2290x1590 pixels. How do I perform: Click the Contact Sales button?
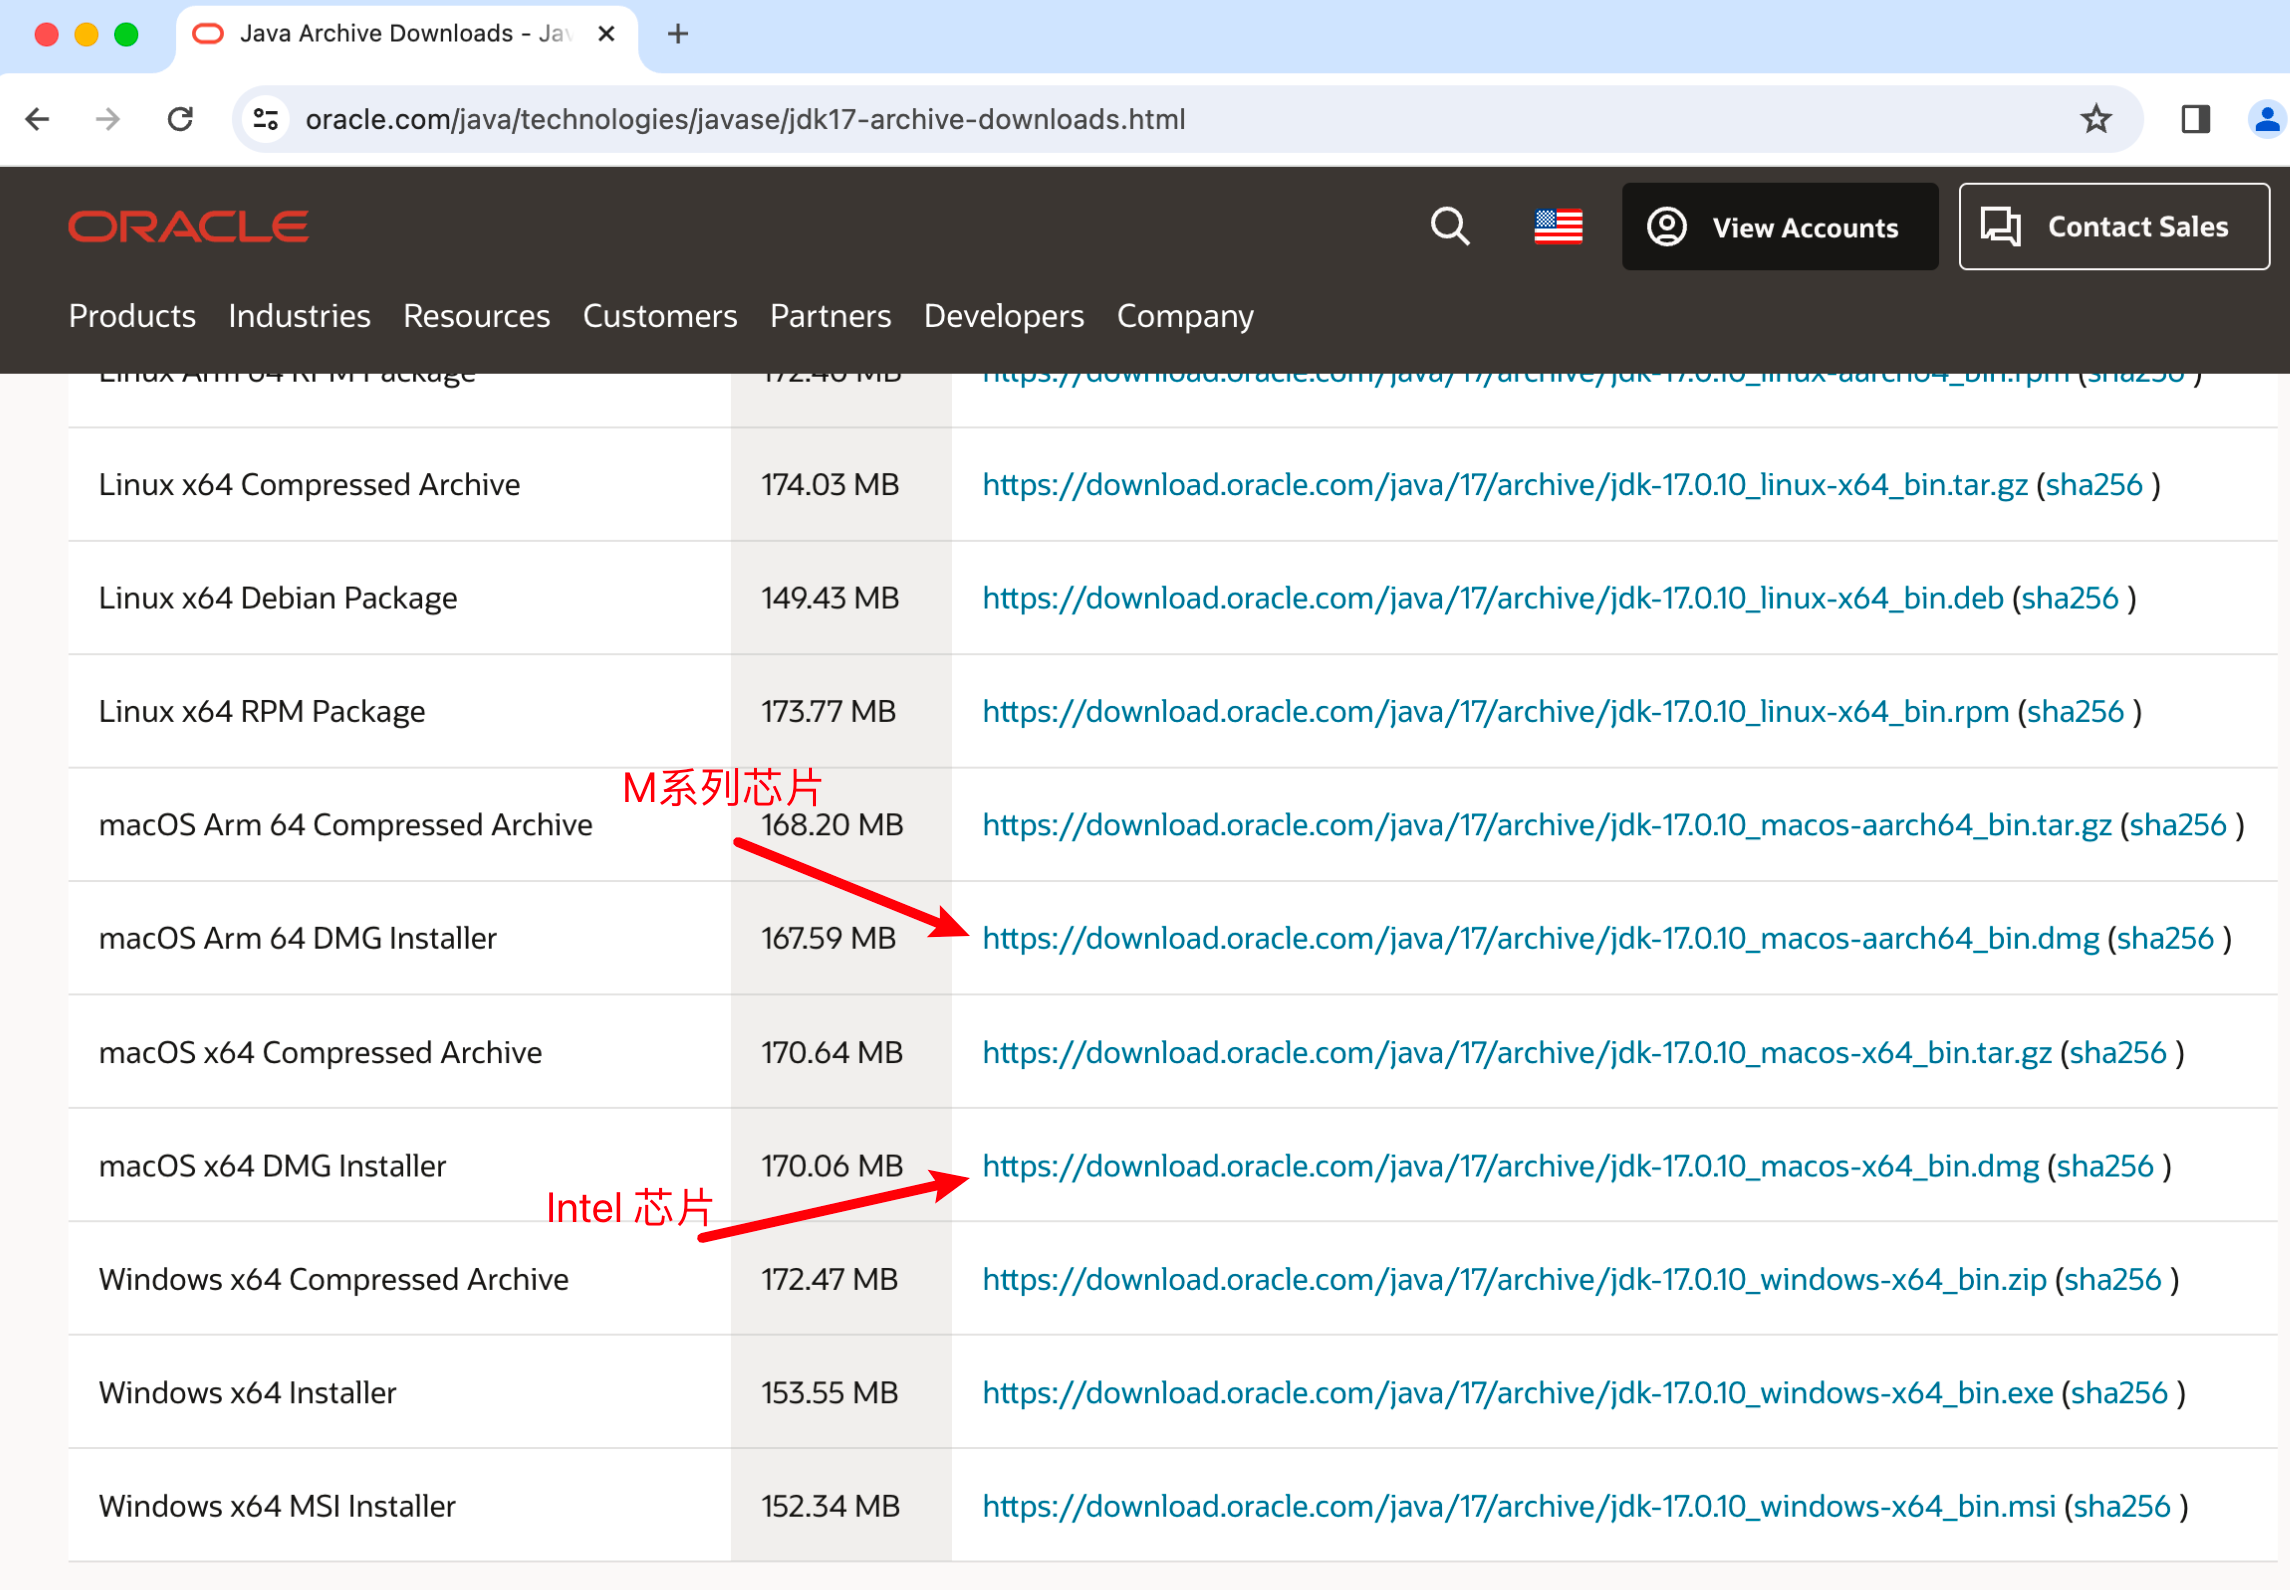(x=2113, y=226)
